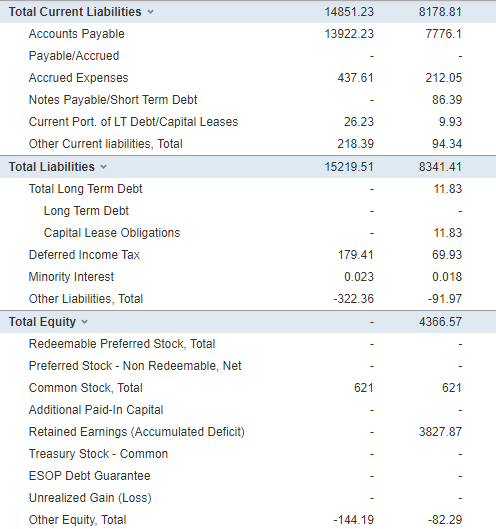Click the ESOP Debt Guarantee label
Image resolution: width=496 pixels, height=529 pixels.
(89, 476)
